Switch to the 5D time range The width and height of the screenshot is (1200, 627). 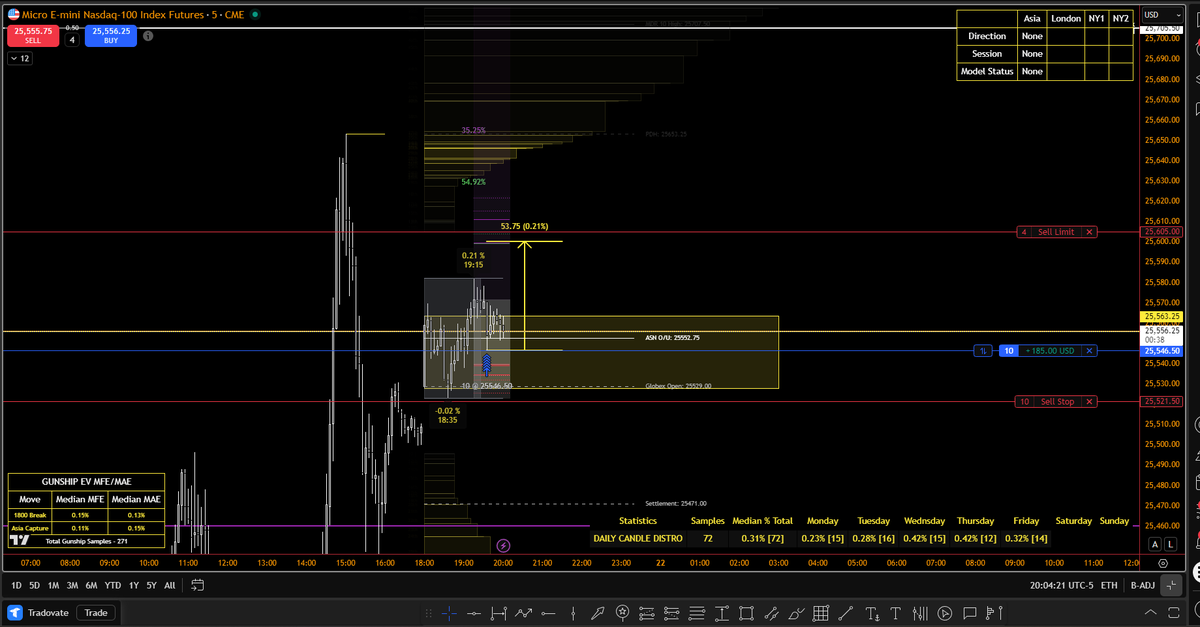[x=35, y=585]
